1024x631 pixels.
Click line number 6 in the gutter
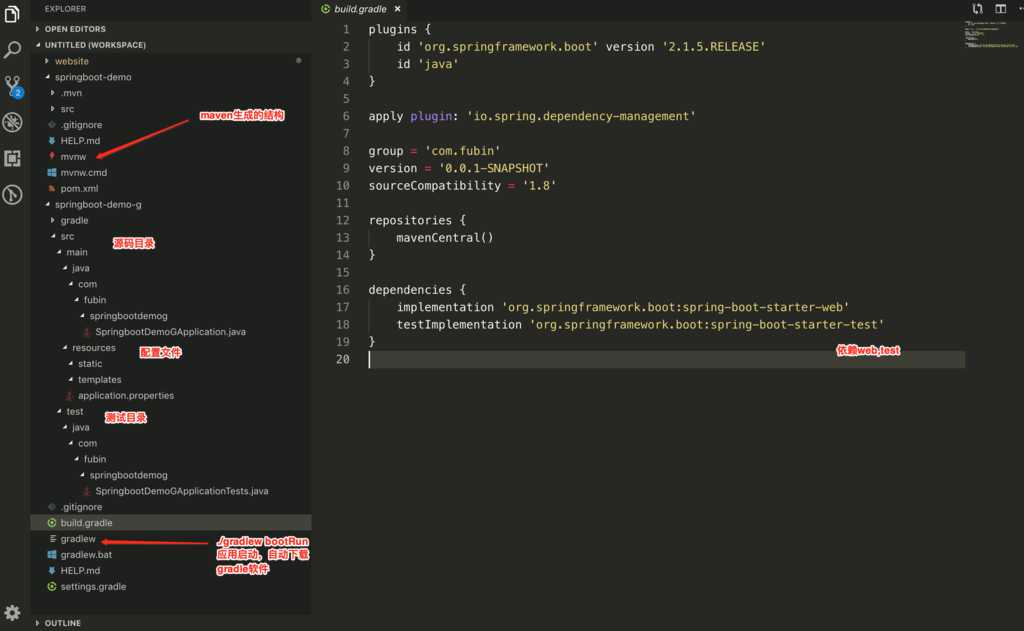pyautogui.click(x=345, y=116)
